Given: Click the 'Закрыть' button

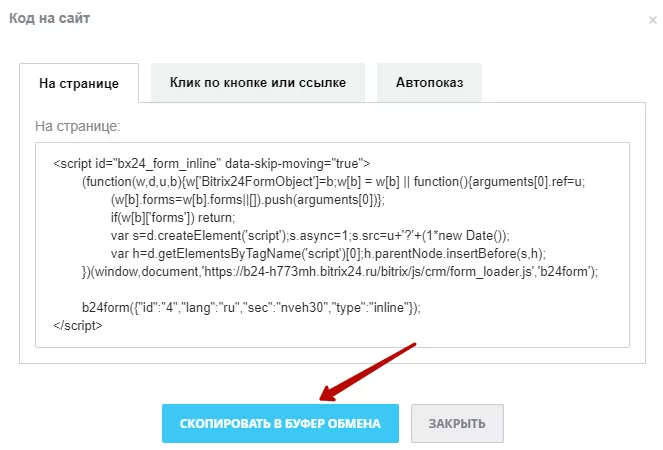Looking at the screenshot, I should [x=457, y=423].
